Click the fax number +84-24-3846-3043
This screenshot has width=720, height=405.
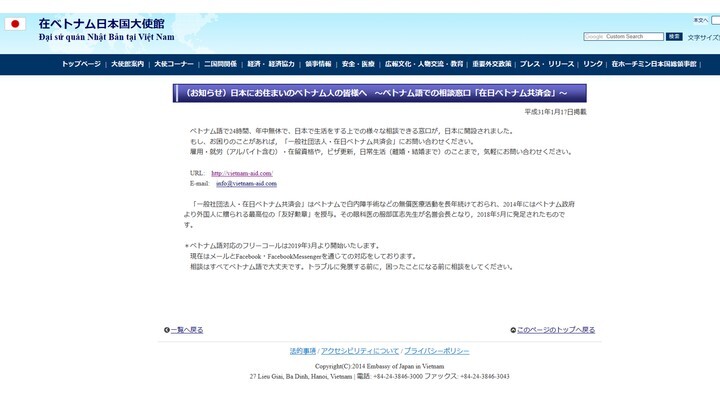[484, 376]
